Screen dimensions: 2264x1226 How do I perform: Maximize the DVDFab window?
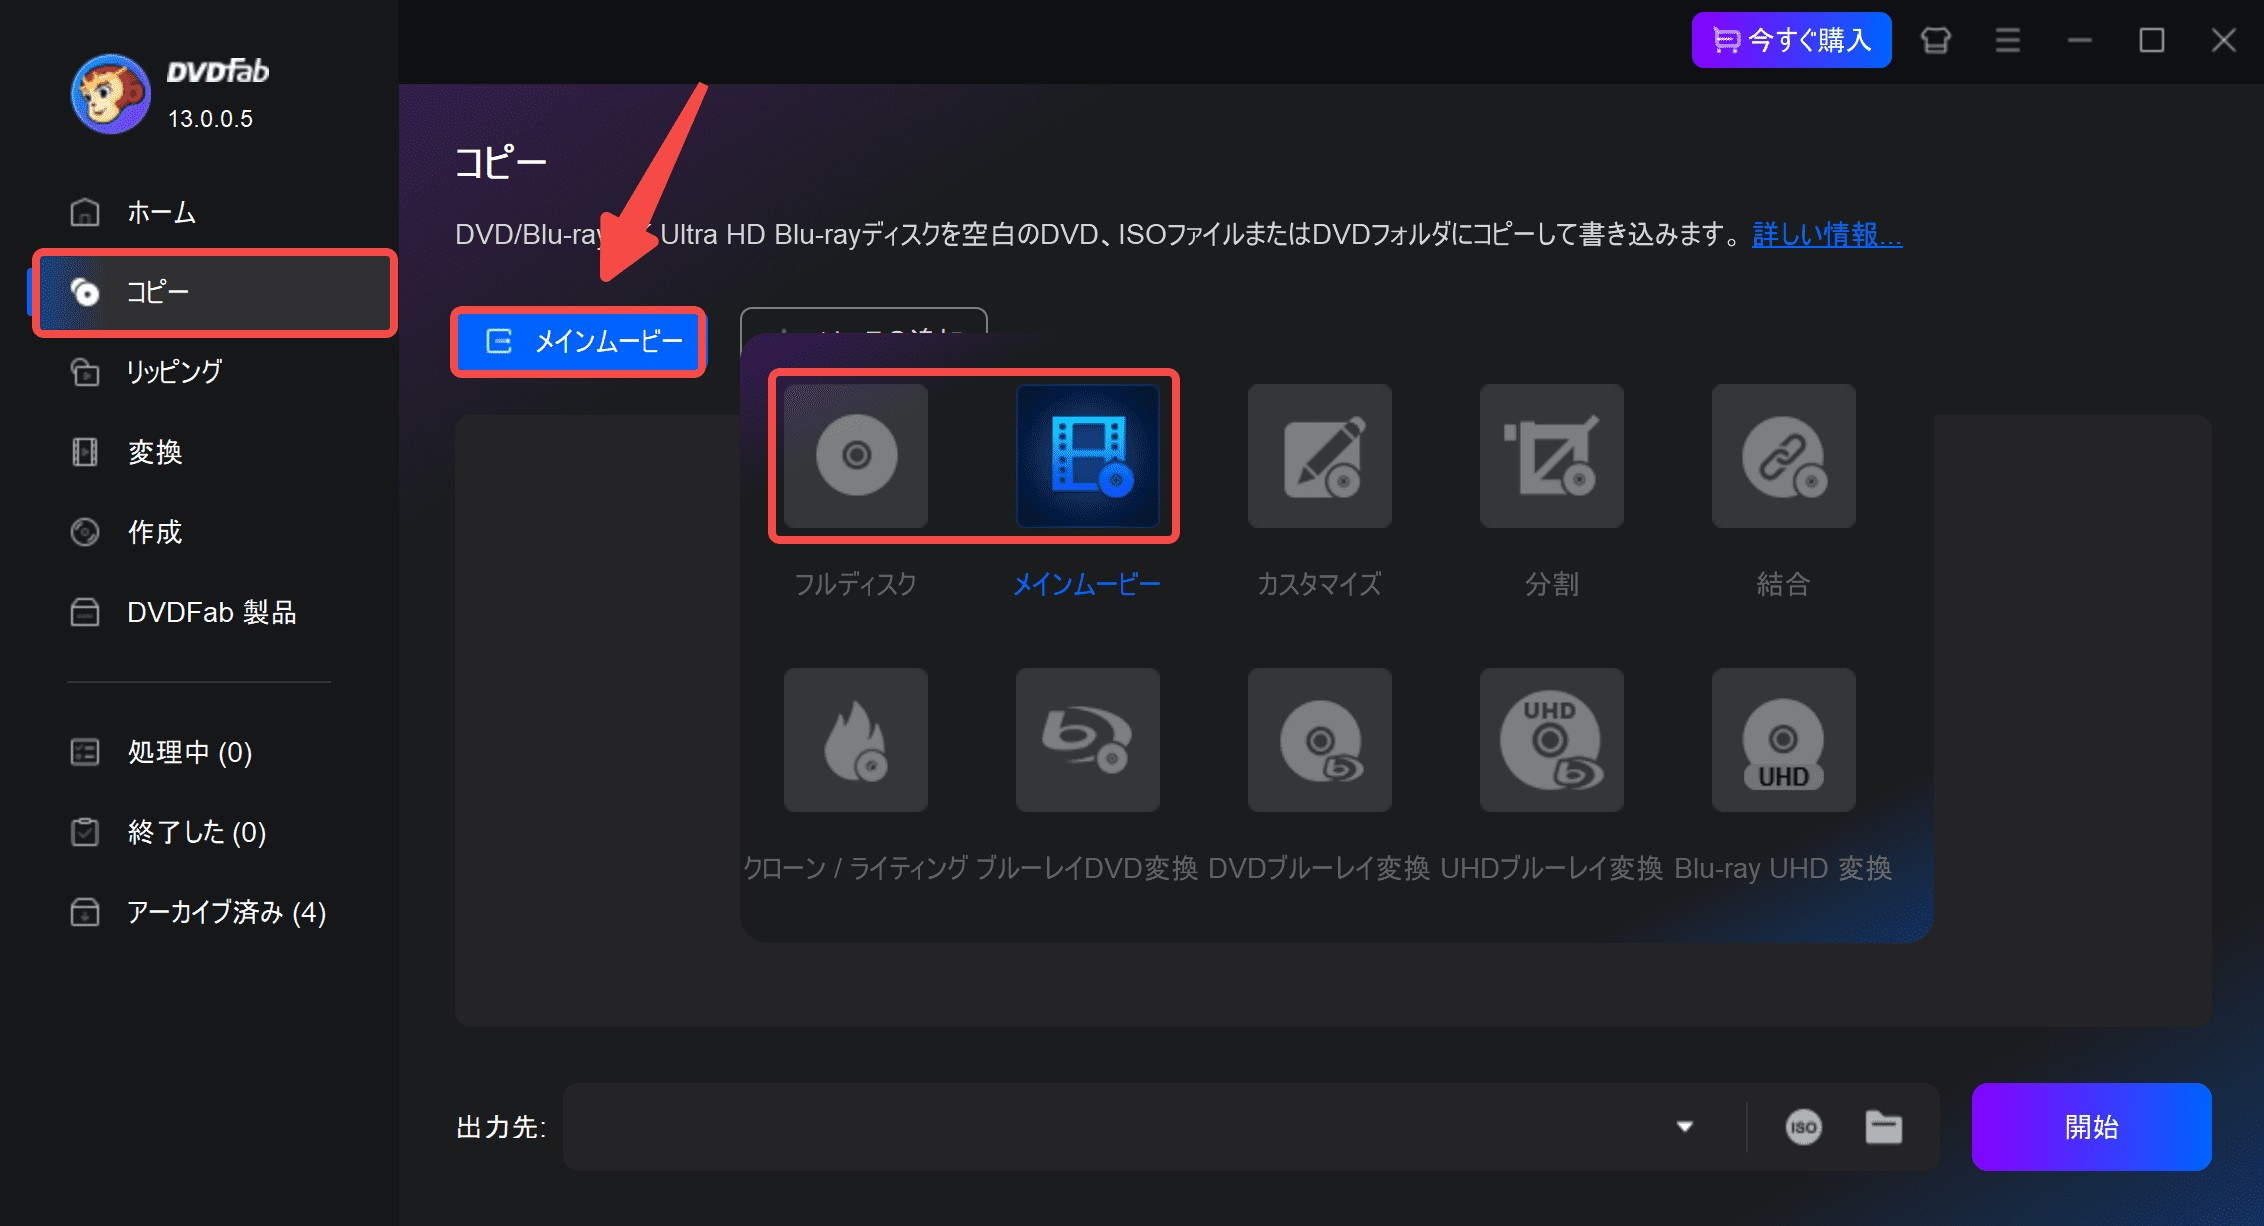tap(2151, 40)
